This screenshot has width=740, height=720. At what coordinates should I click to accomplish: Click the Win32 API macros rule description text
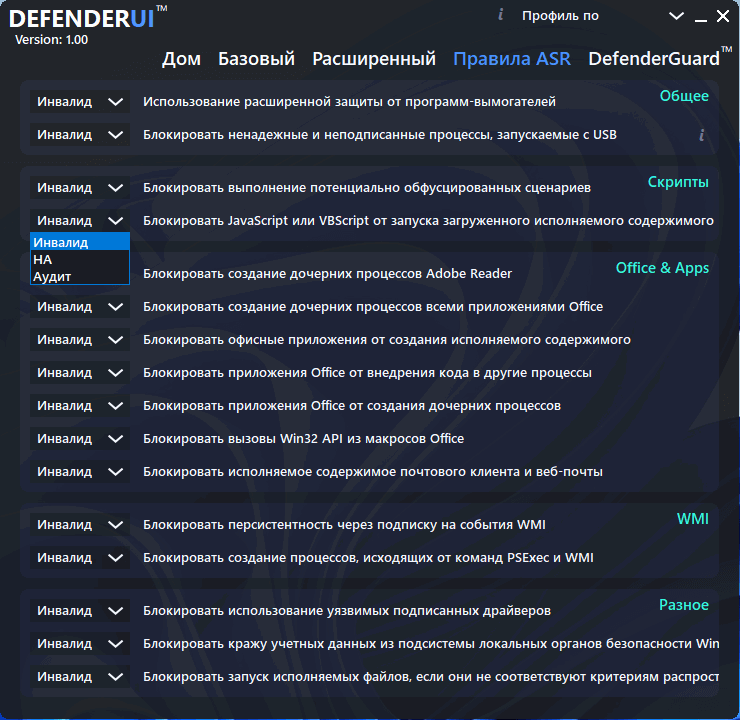pos(303,439)
